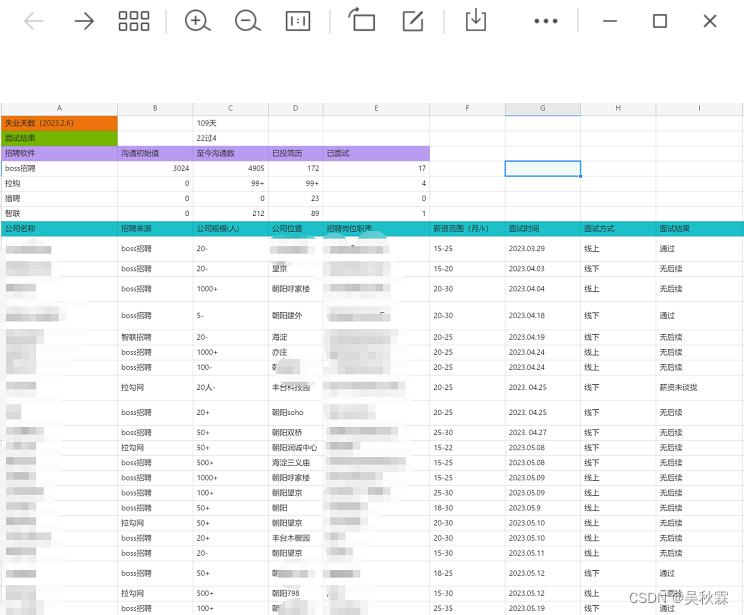Select column B header

[155, 109]
